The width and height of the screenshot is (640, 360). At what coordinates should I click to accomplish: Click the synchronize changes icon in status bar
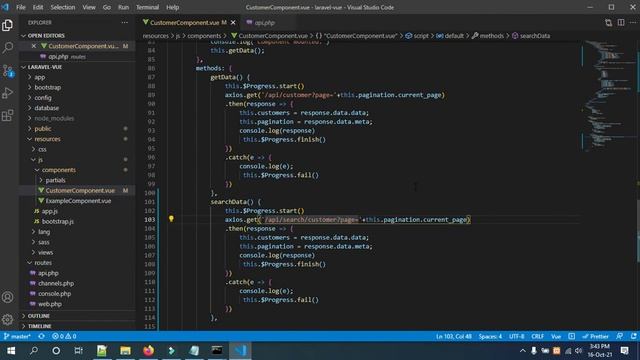tap(41, 336)
